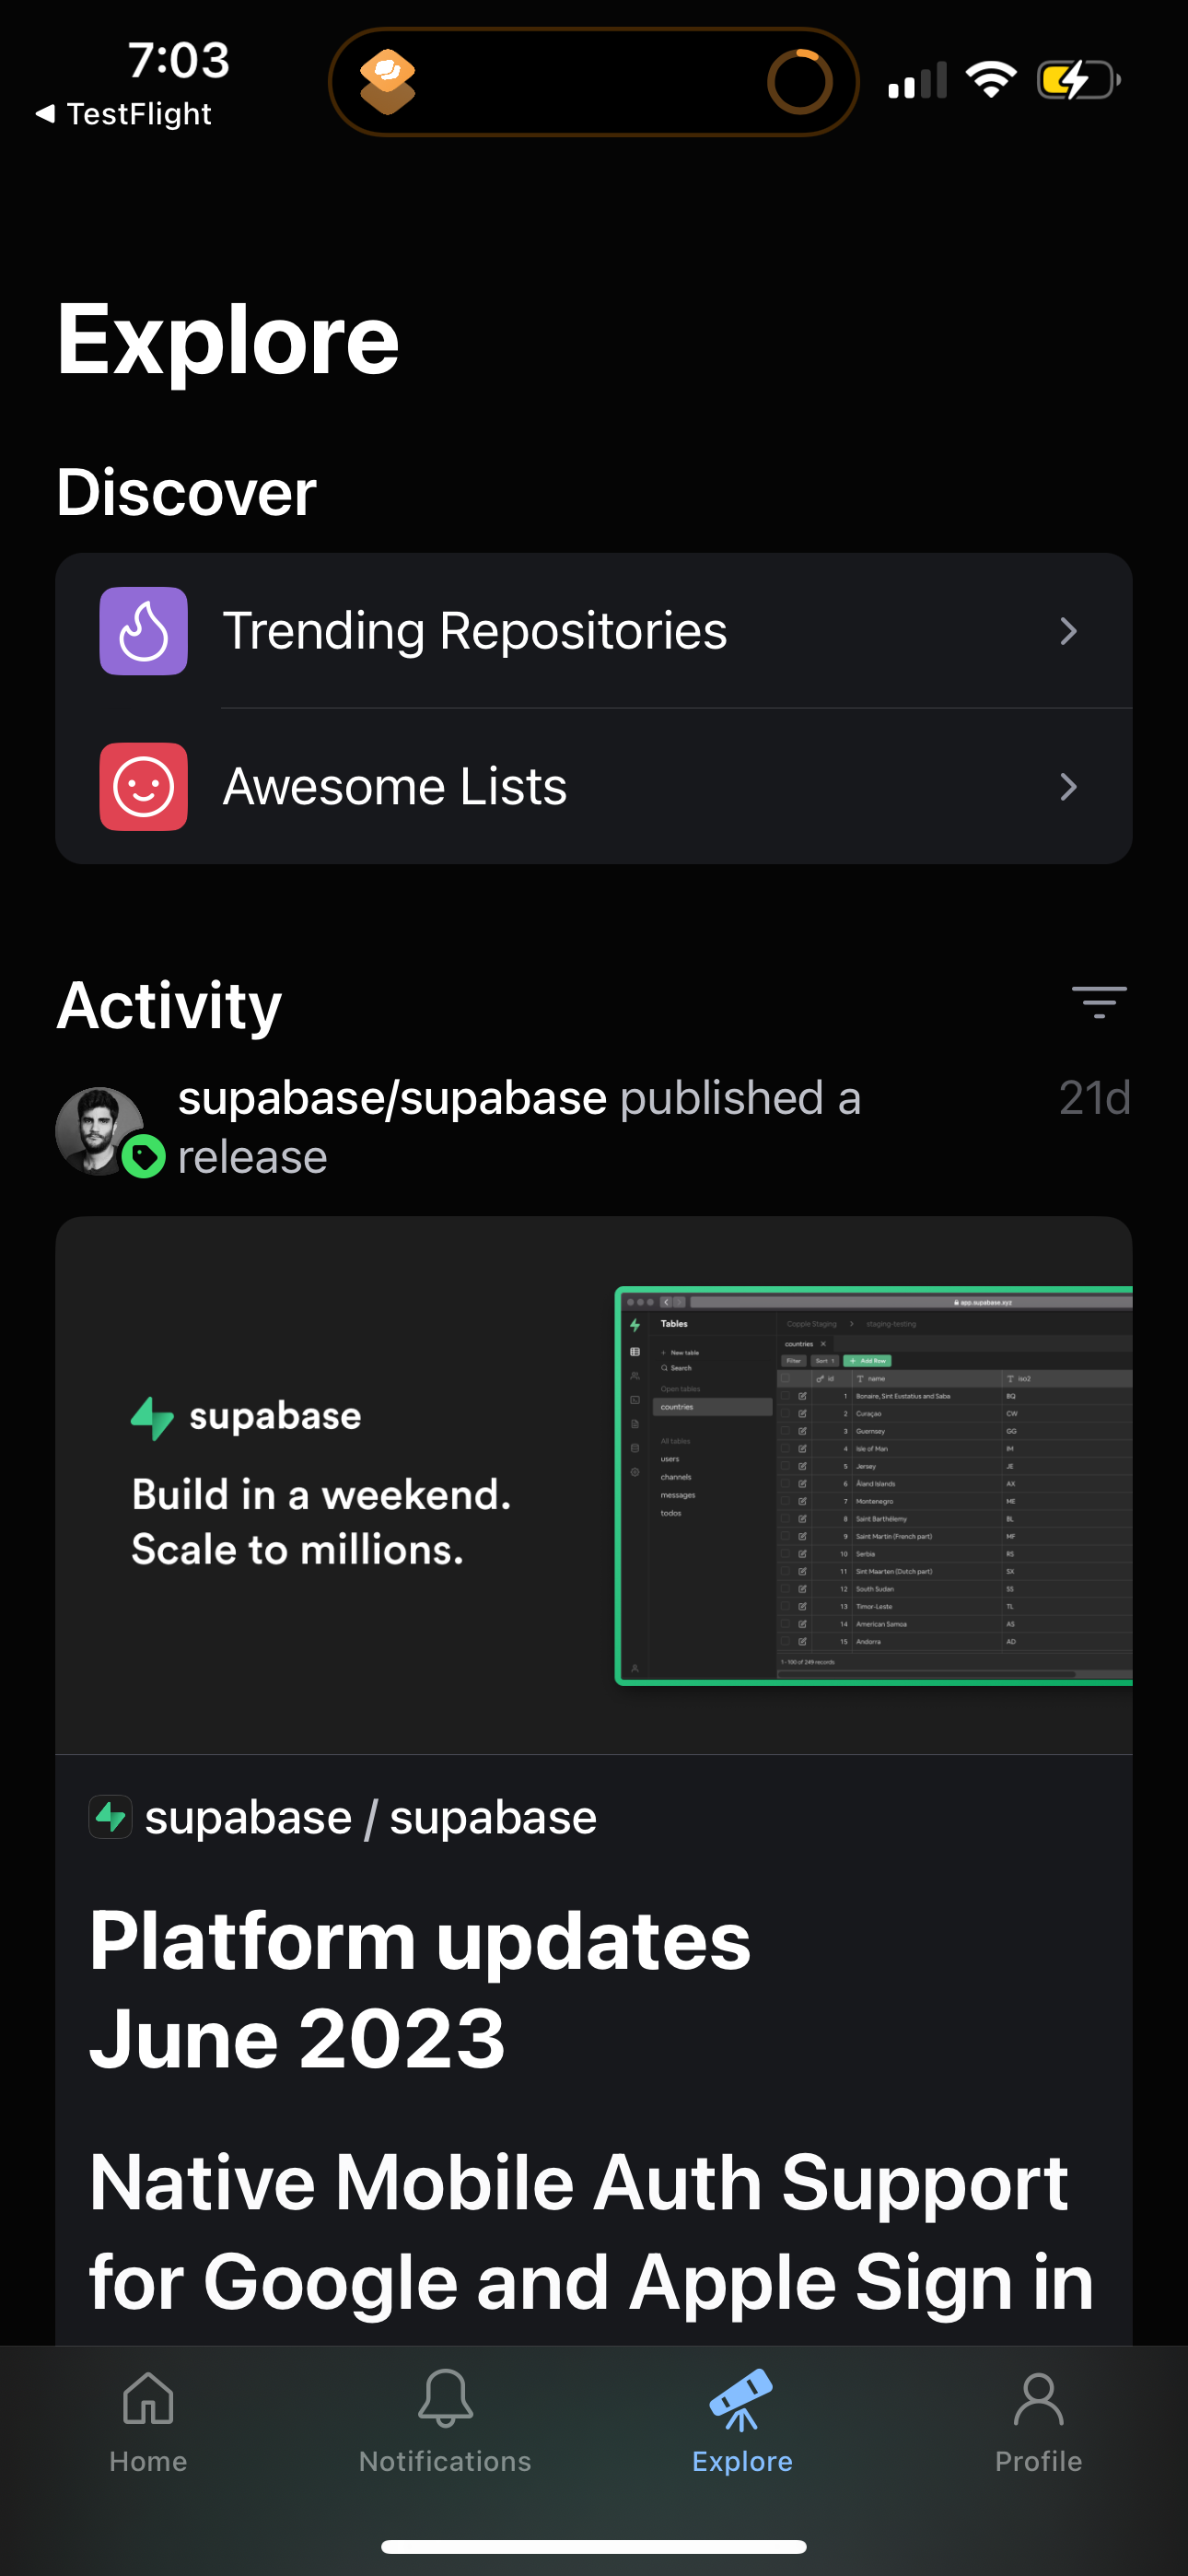Tap the Discover section heading
Viewport: 1188px width, 2576px height.
[186, 493]
